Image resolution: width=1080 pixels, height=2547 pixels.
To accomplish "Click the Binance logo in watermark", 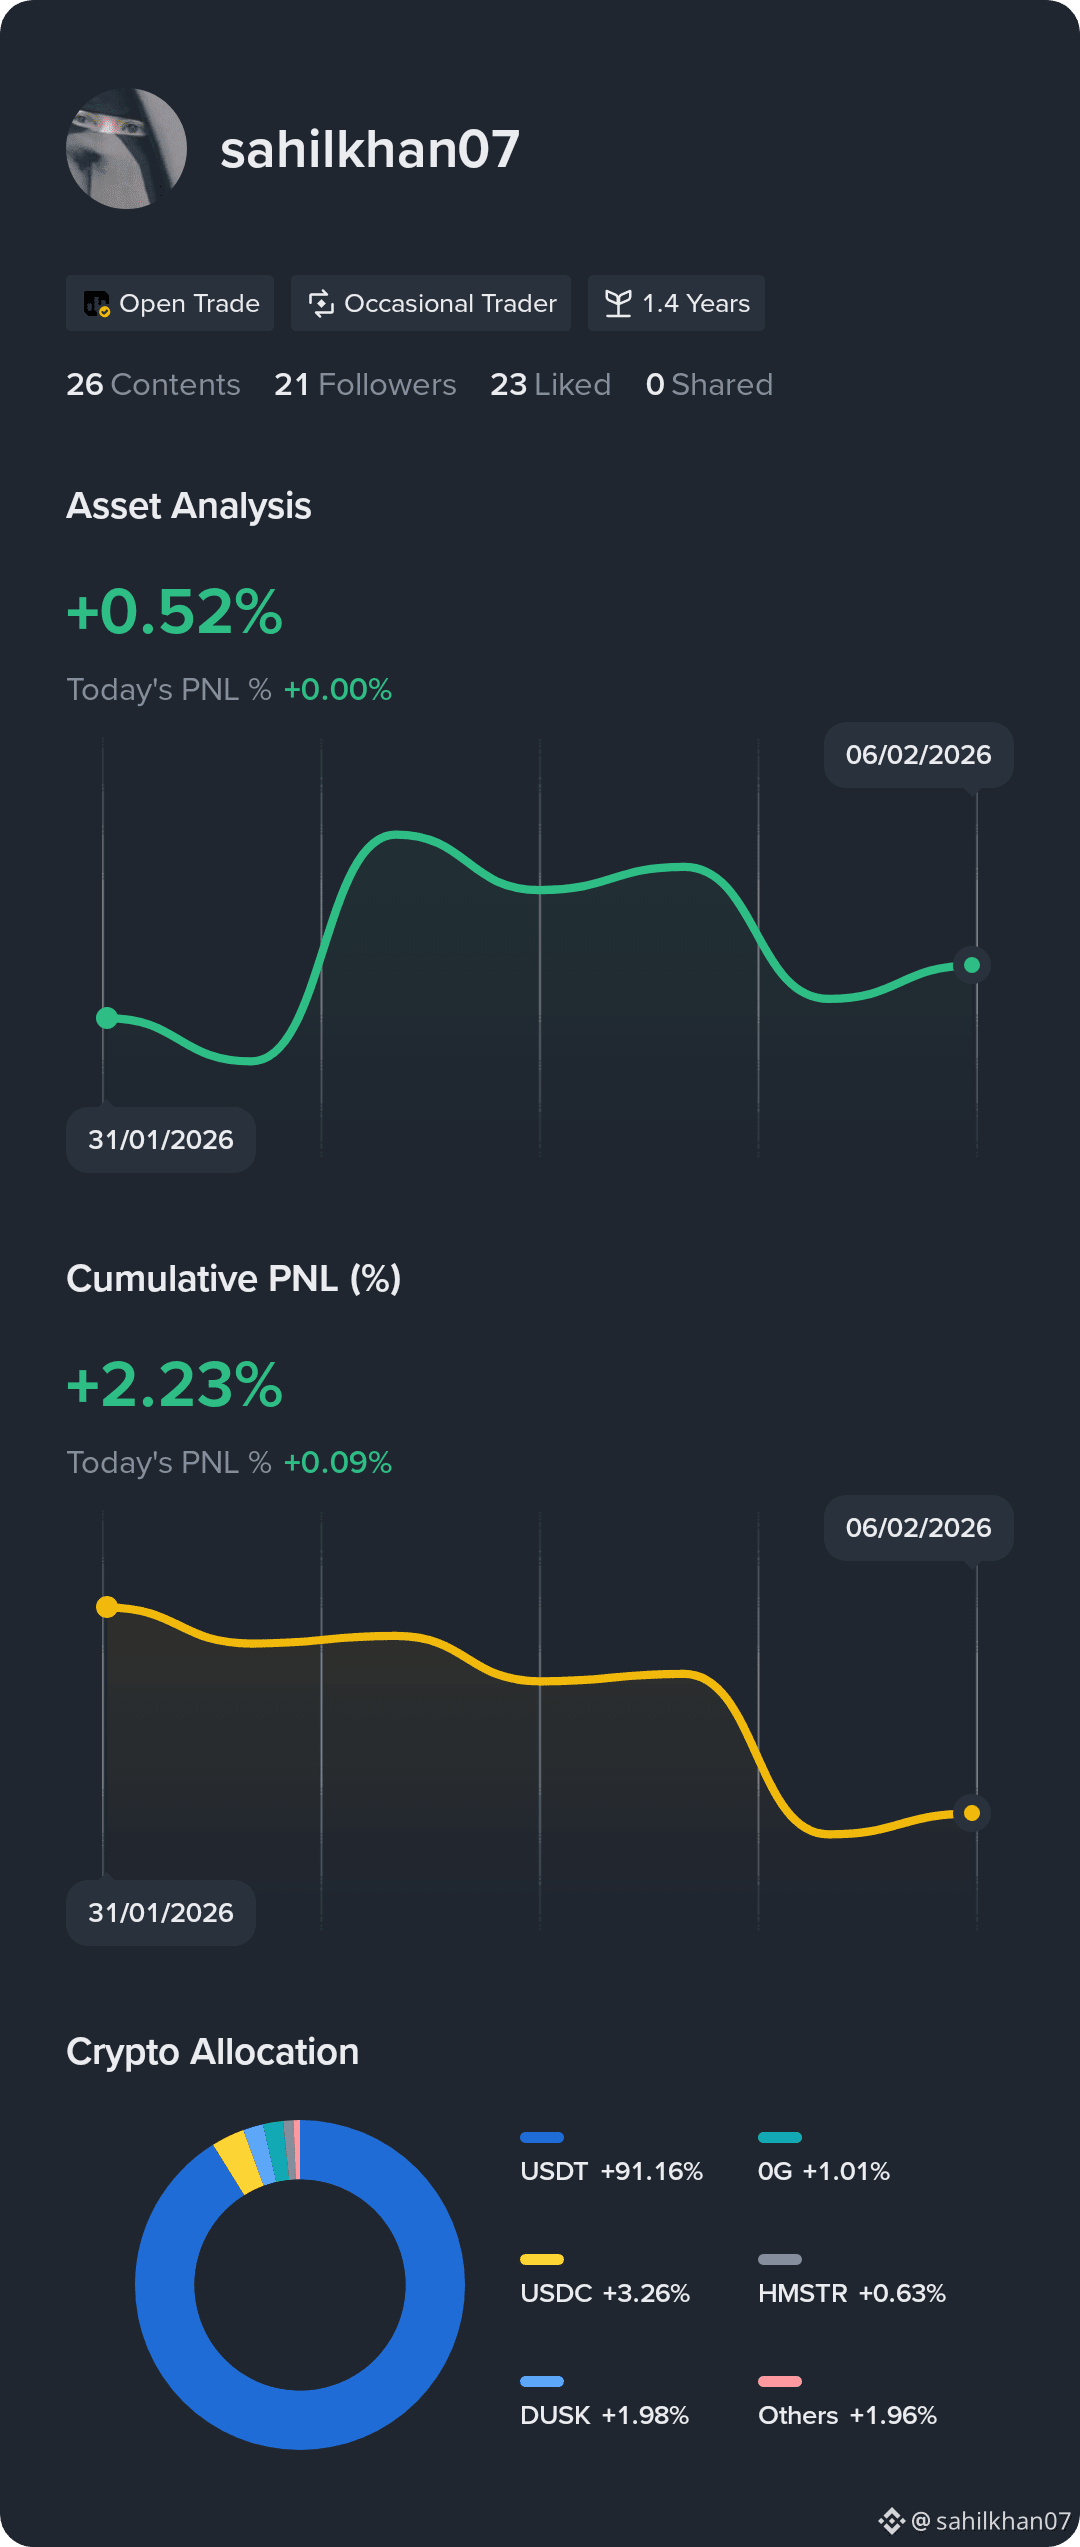I will coord(891,2521).
